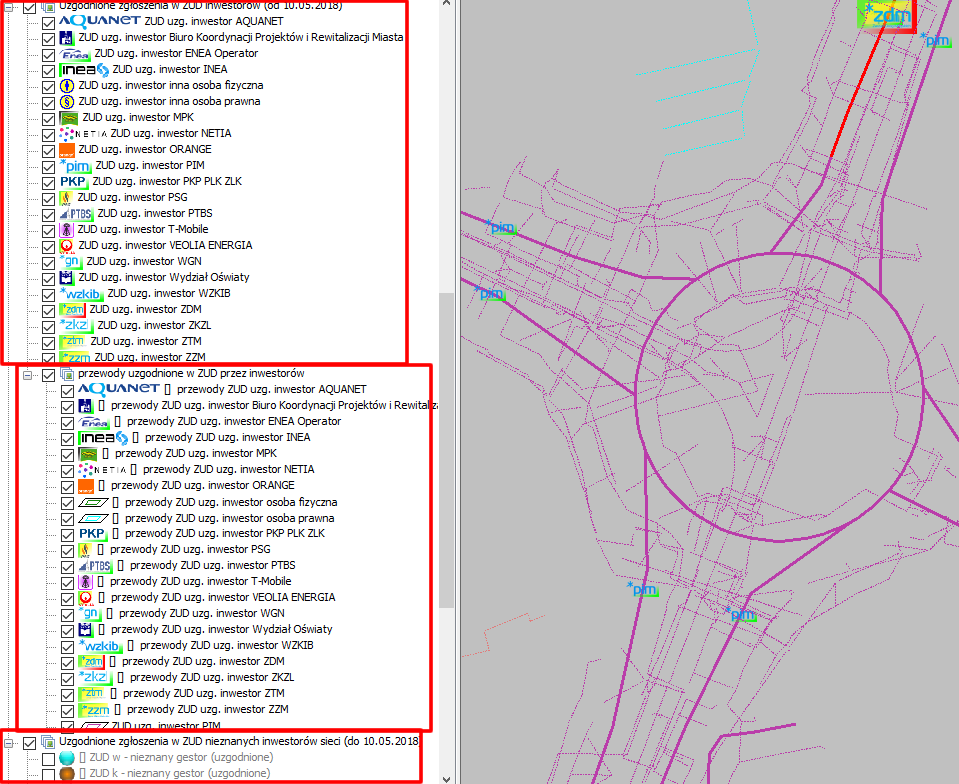Uncheck przewody ZUD uzg. inwestor WZKIB checkbox
The image size is (959, 784).
[67, 646]
